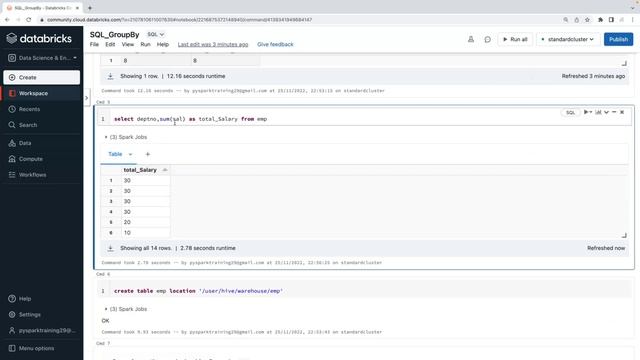The height and width of the screenshot is (360, 640).
Task: Open the browser extensions puzzle icon
Action: (x=600, y=20)
